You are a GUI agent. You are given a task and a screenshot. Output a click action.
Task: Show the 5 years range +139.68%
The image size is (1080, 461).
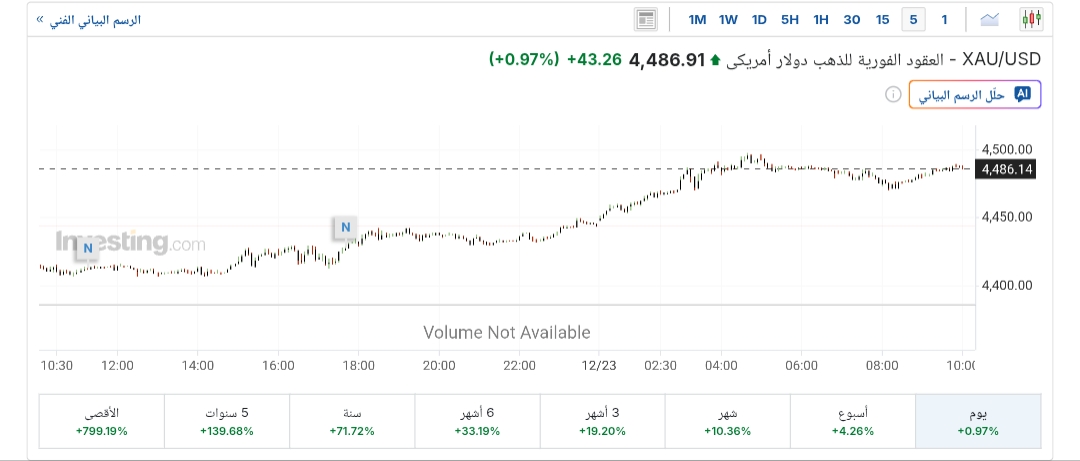[x=226, y=421]
